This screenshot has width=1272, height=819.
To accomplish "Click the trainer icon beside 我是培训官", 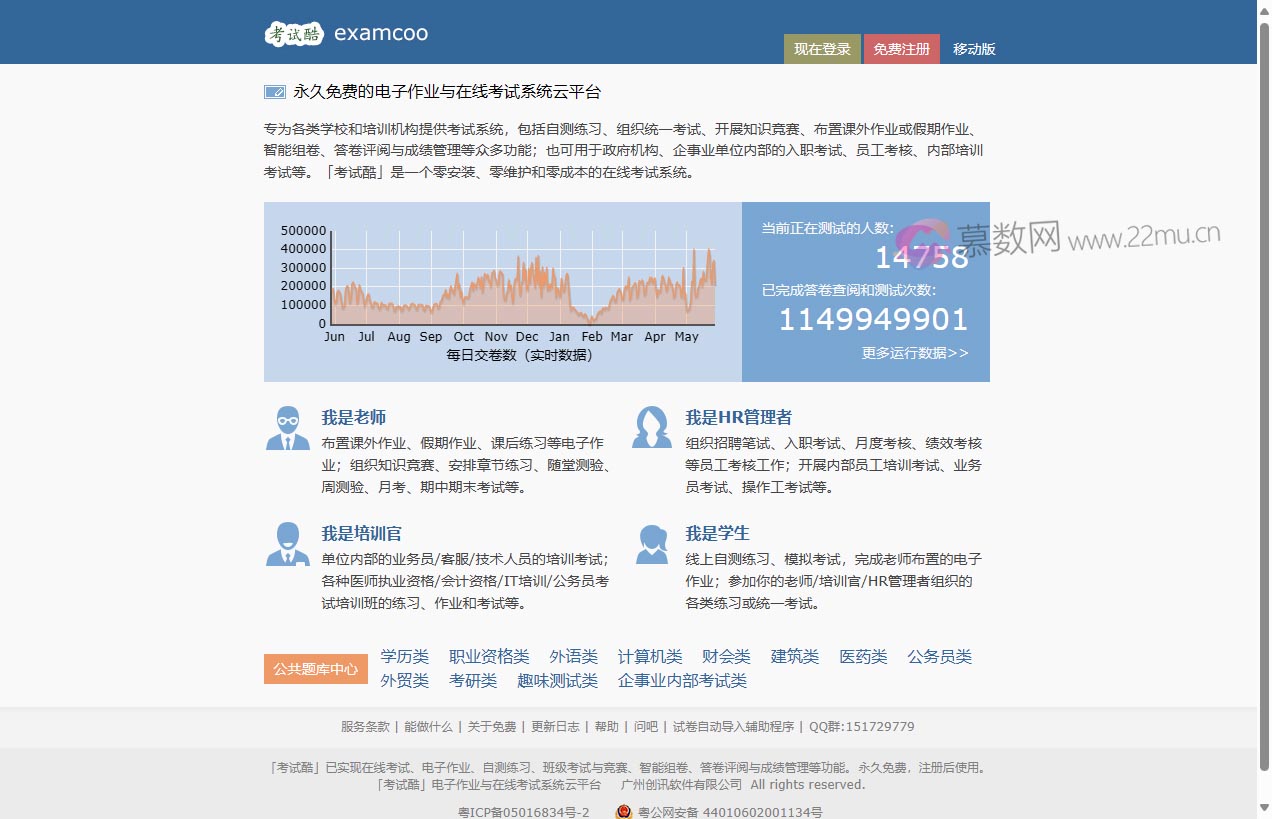I will click(288, 545).
